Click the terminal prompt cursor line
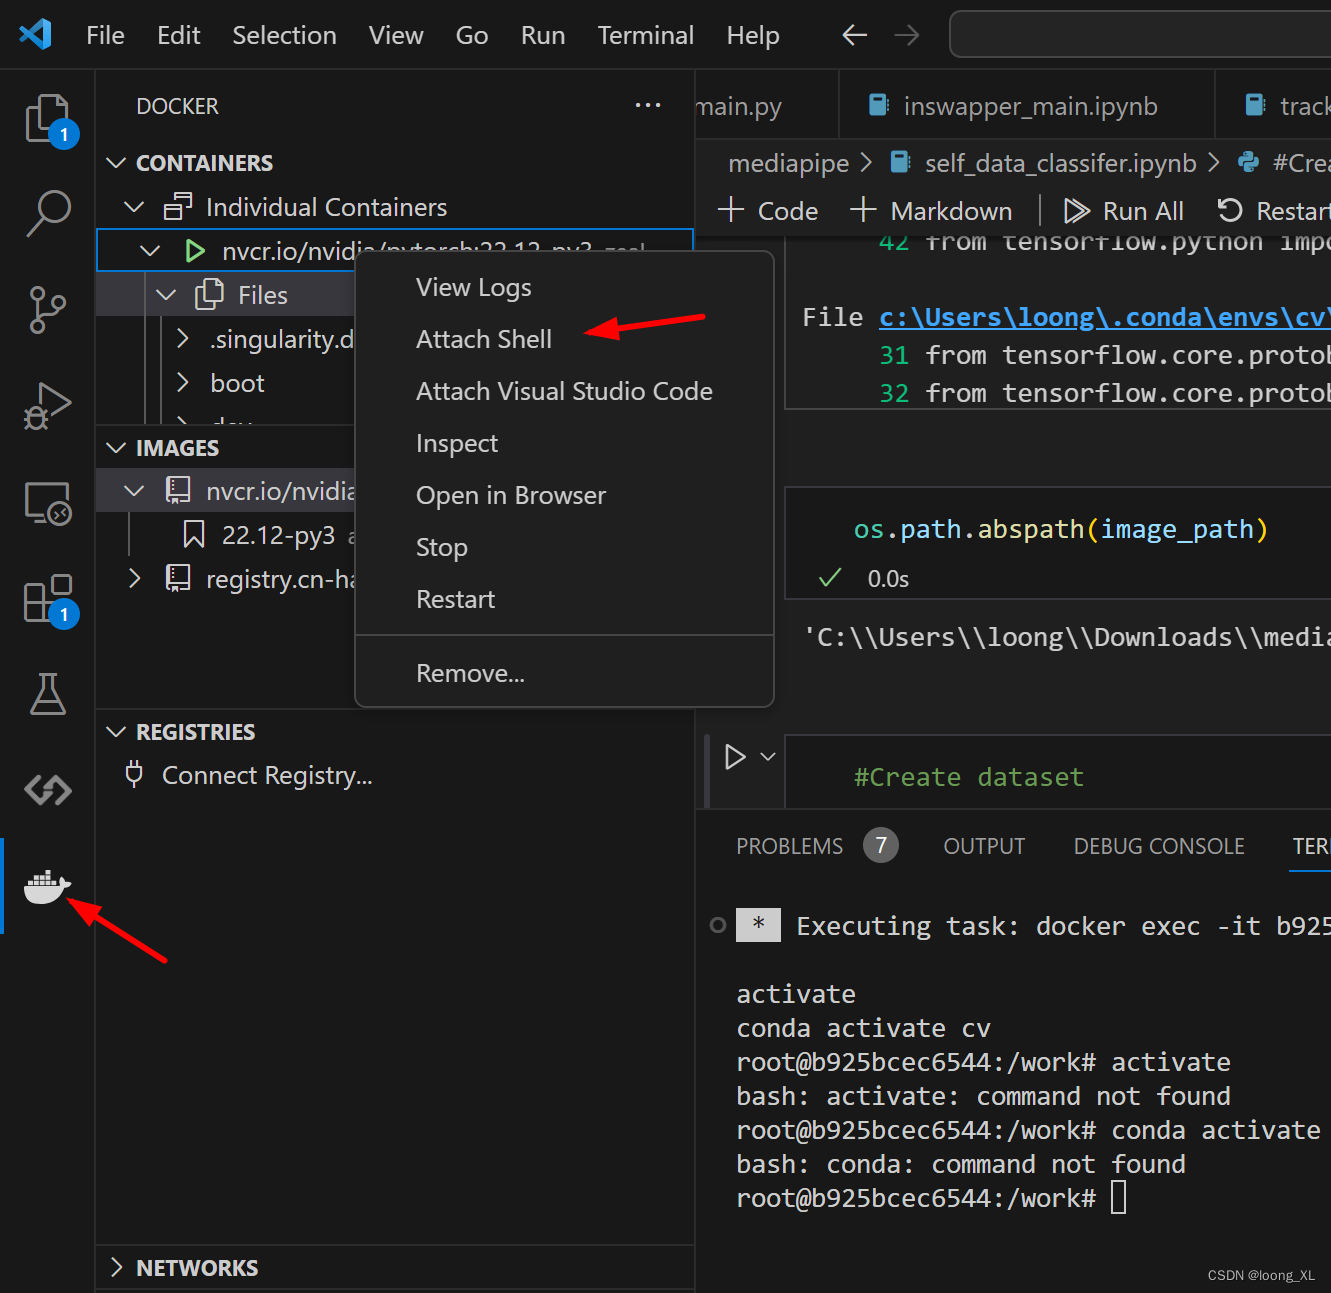Screen dimensions: 1331x1293 click(1118, 1198)
